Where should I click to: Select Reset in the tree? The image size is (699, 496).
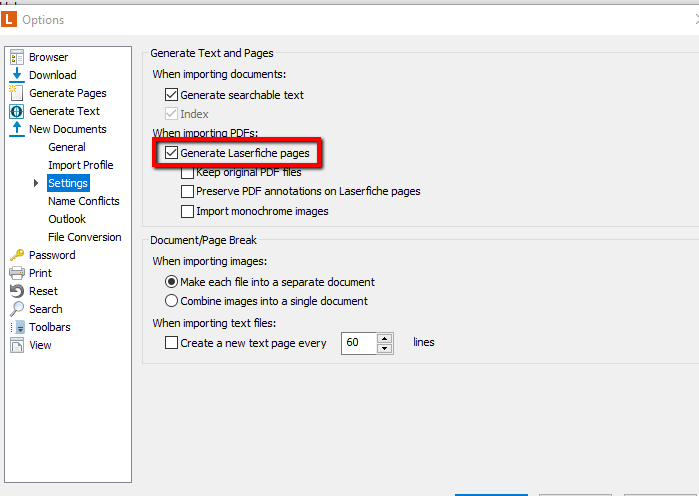point(43,291)
